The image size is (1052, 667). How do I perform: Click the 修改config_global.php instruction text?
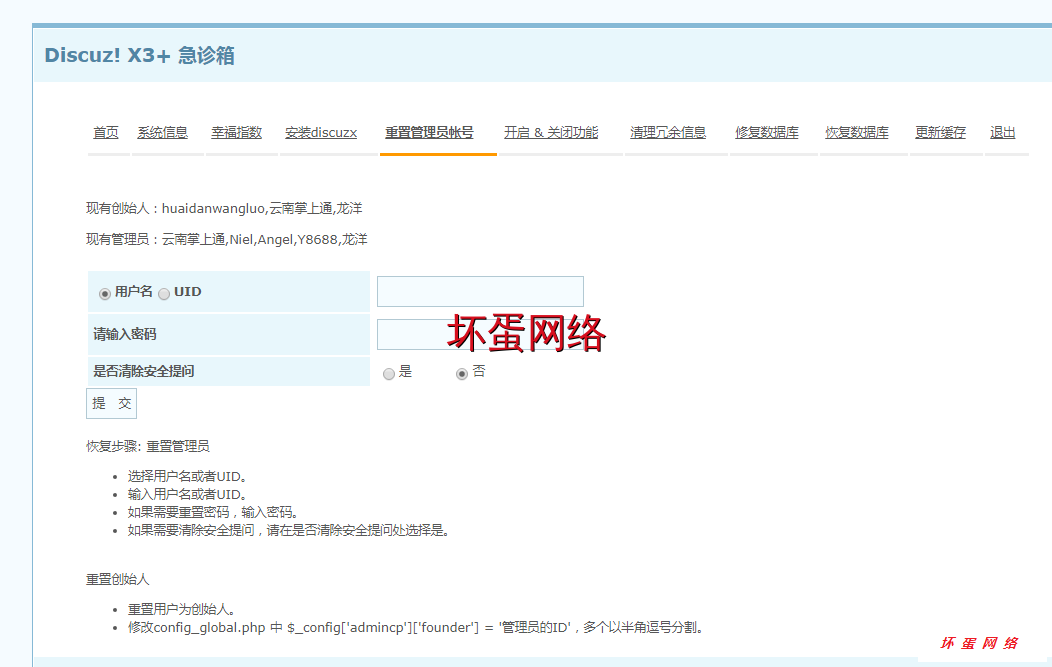pos(417,627)
